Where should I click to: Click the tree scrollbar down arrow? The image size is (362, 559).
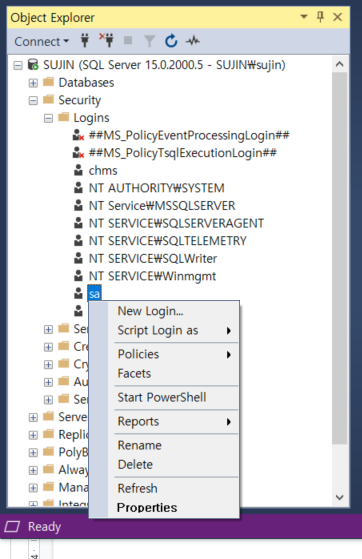click(340, 497)
